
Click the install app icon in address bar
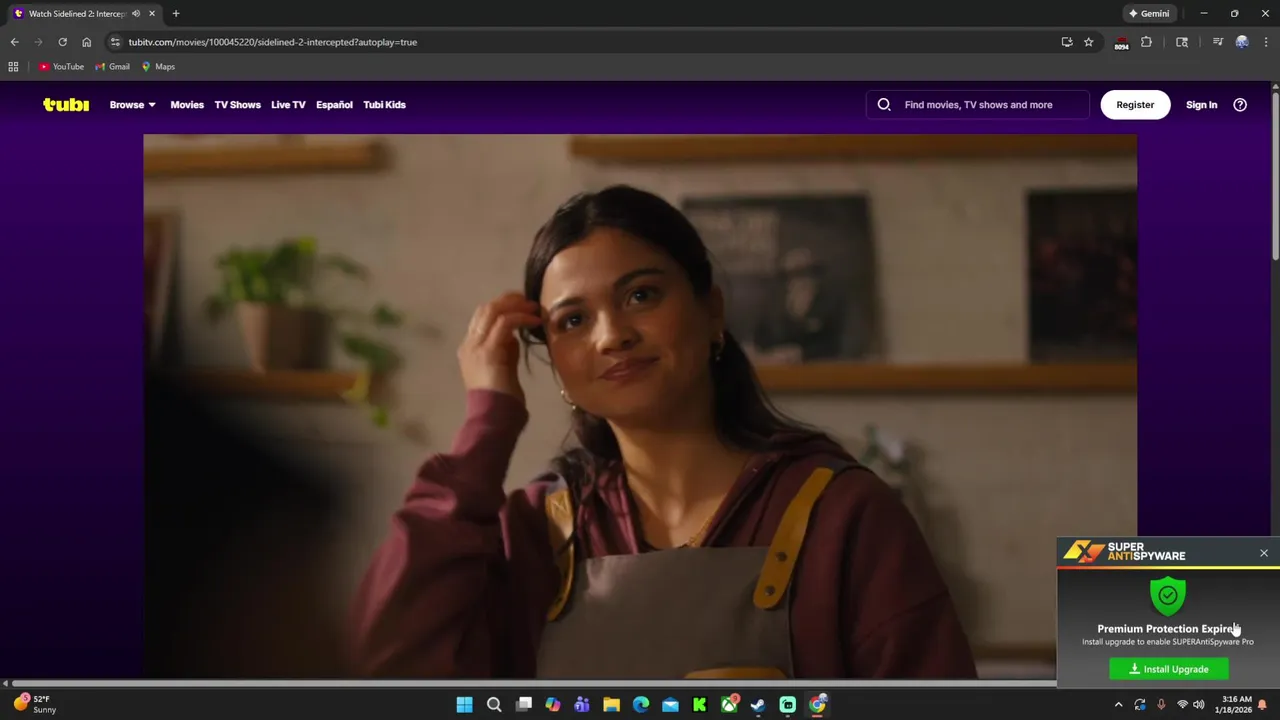pos(1067,42)
